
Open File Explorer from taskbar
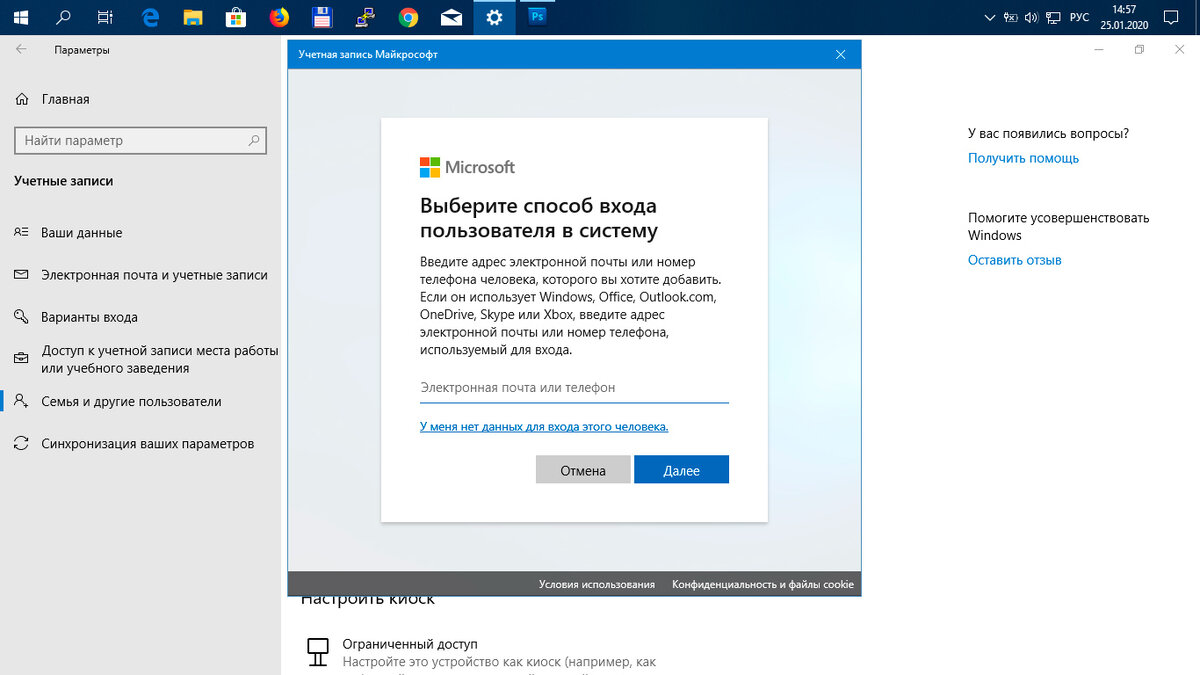coord(194,17)
